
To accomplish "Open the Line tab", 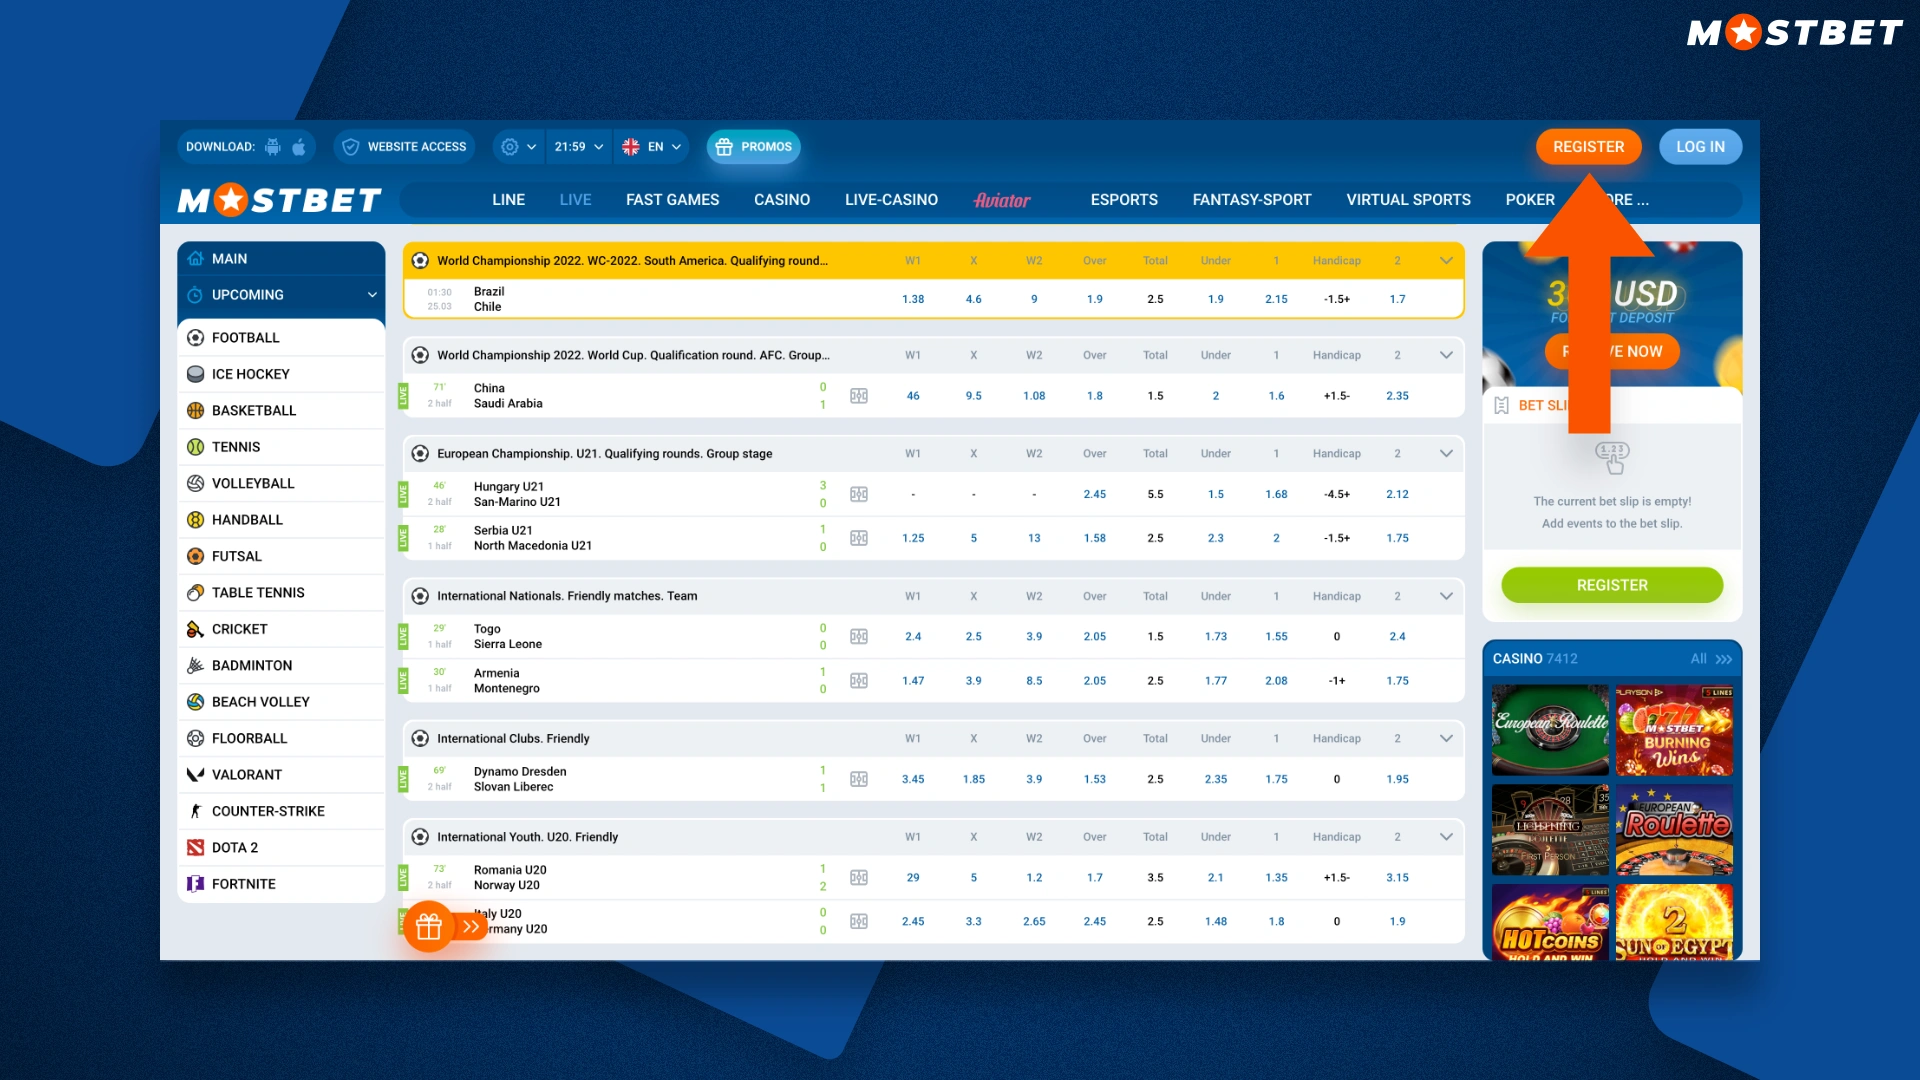I will [508, 200].
